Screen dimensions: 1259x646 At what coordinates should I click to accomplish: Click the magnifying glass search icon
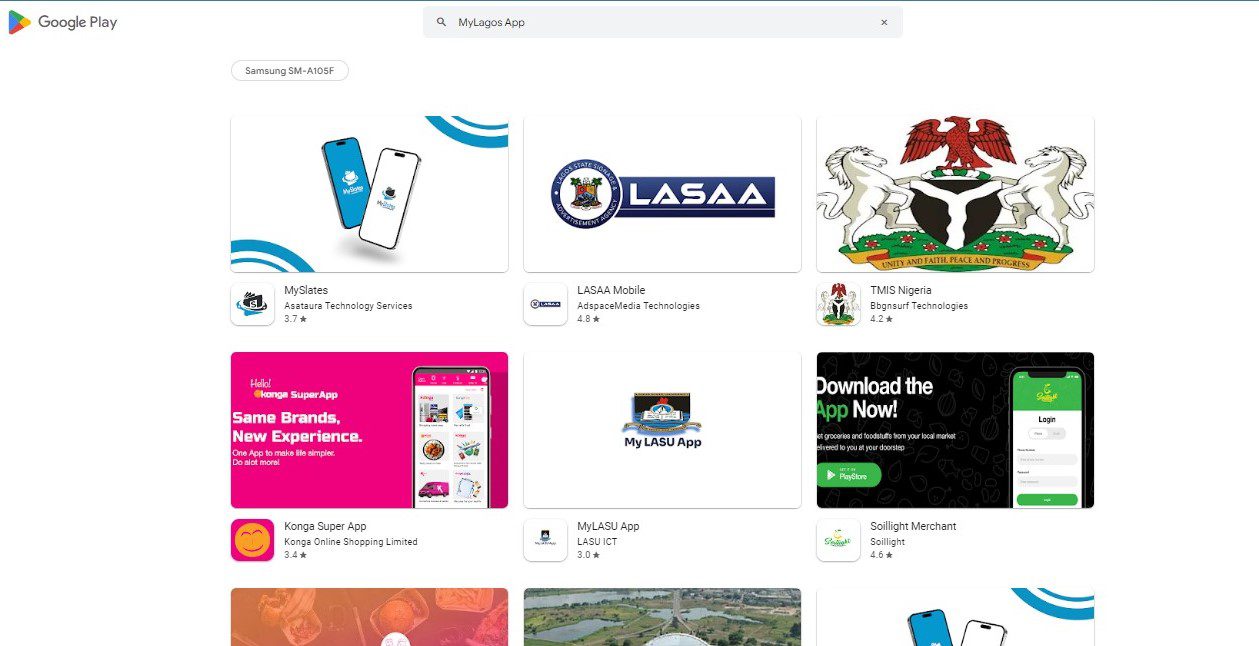pos(441,20)
